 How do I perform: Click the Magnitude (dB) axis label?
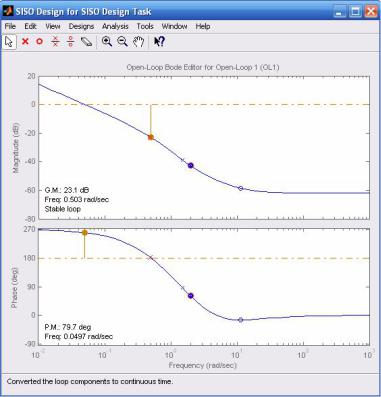[16, 148]
